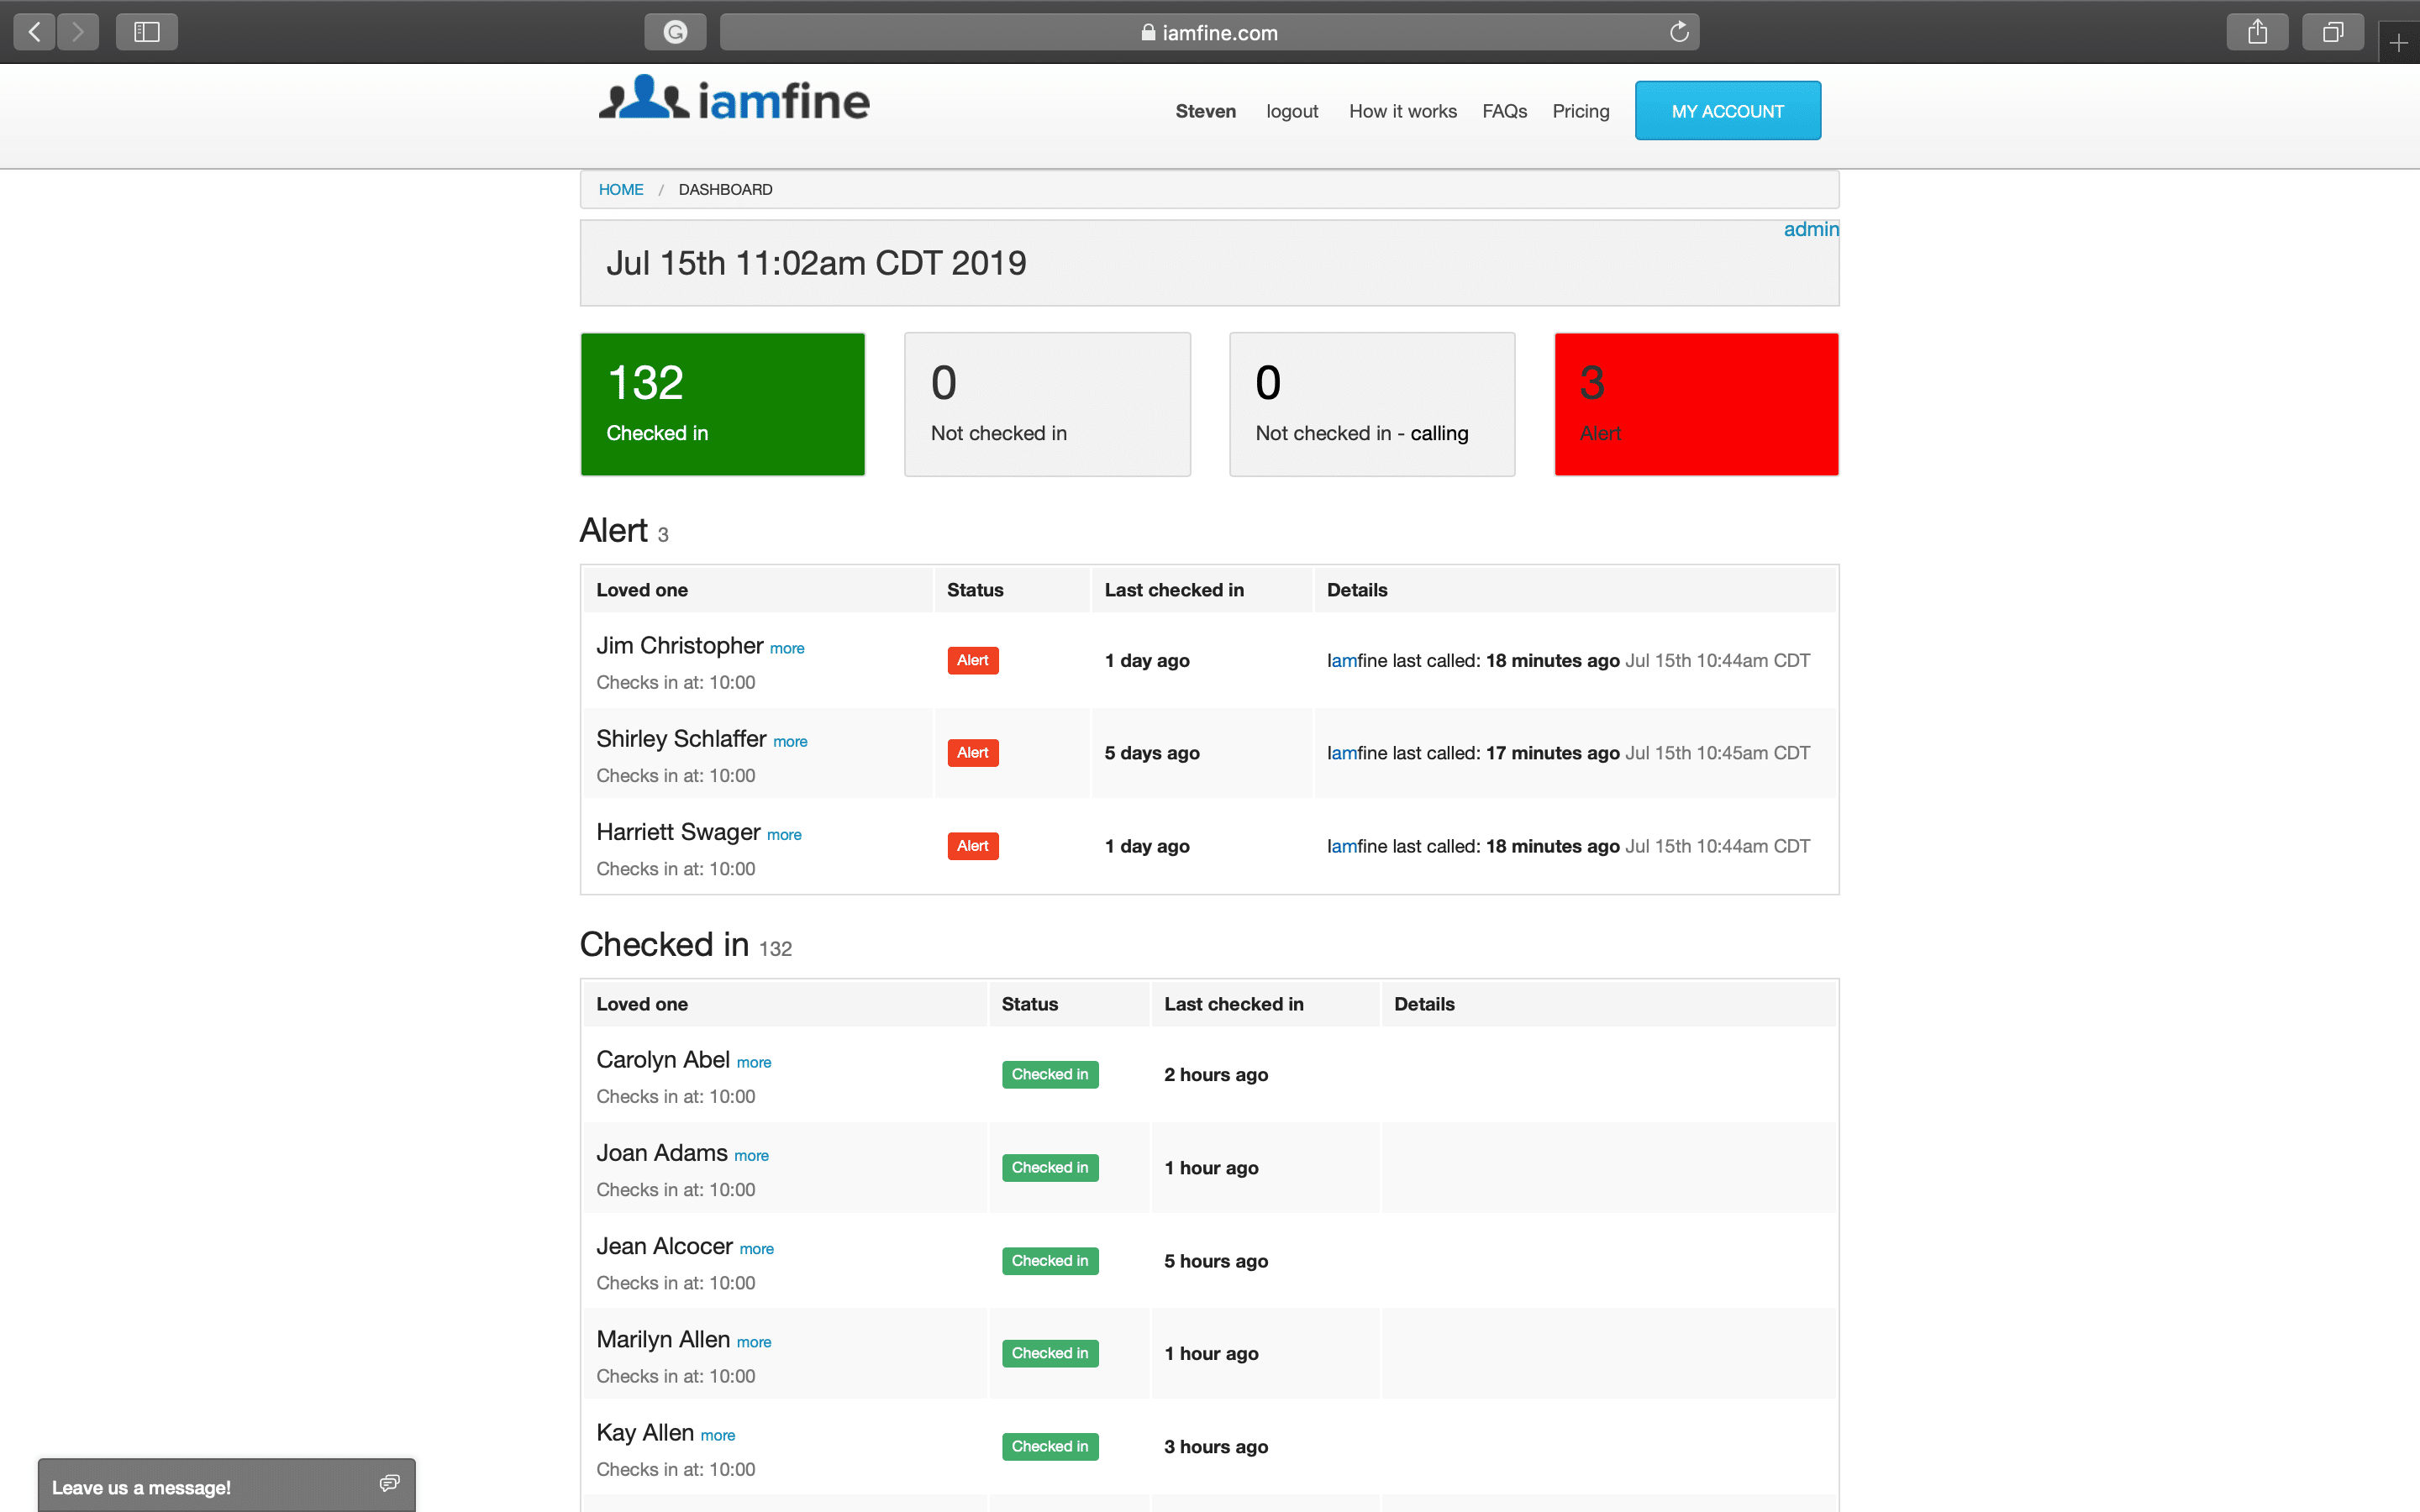2420x1512 pixels.
Task: Go back with the browser back arrow
Action: coord(35,32)
